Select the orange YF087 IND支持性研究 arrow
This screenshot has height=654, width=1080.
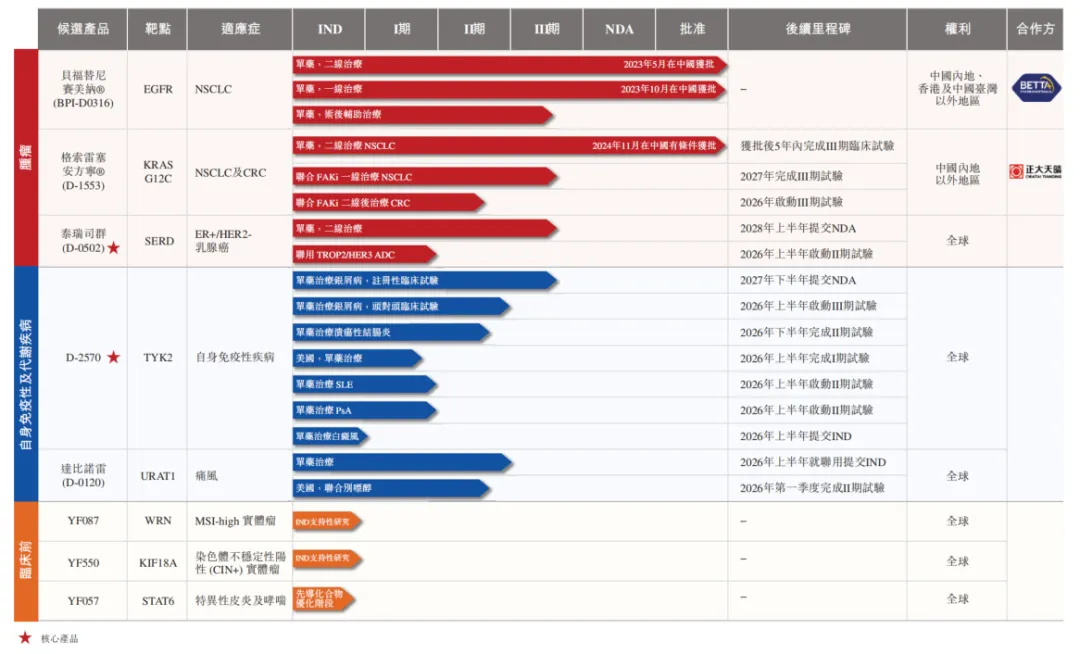[x=326, y=521]
